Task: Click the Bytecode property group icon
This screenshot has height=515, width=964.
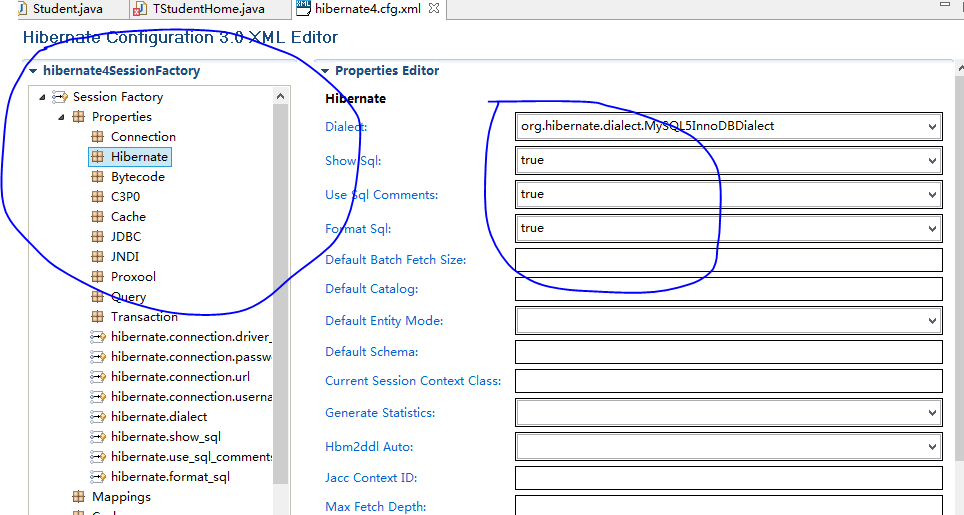Action: click(97, 176)
